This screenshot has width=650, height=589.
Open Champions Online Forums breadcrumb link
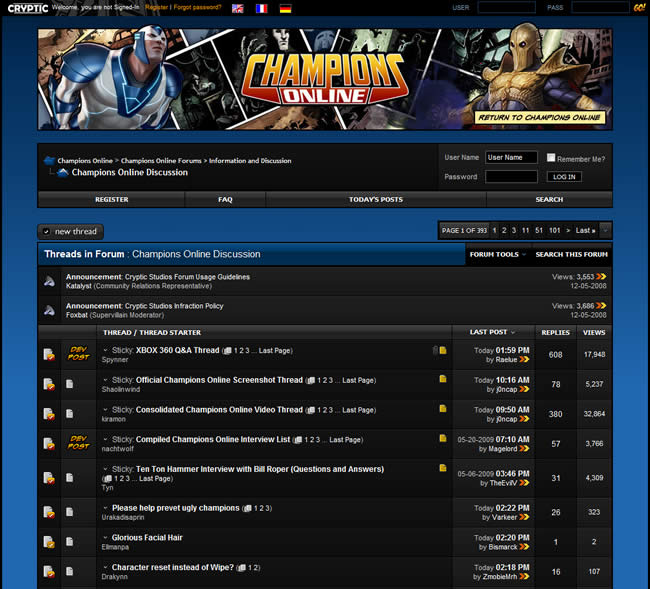tap(161, 161)
